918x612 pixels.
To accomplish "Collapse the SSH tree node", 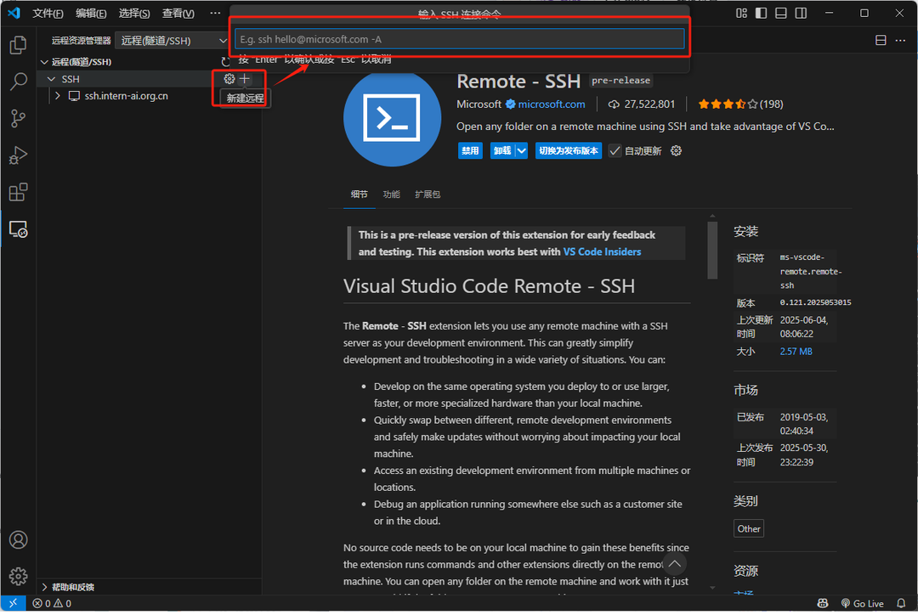I will click(52, 78).
